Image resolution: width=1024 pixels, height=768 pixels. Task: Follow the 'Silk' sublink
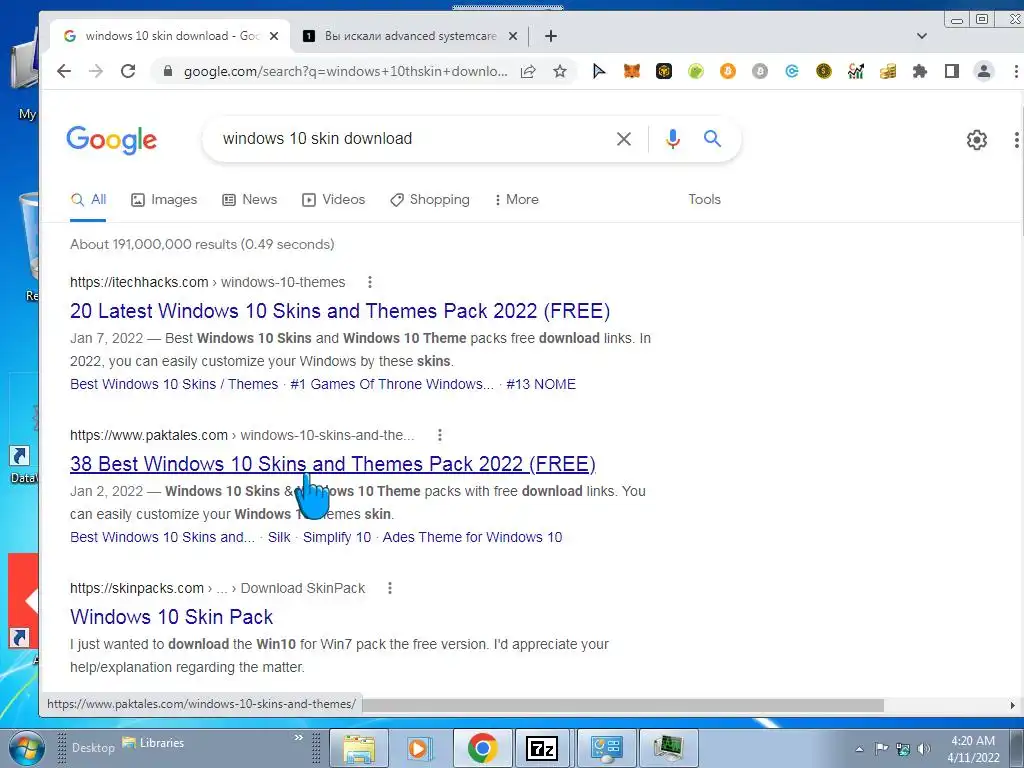point(279,537)
